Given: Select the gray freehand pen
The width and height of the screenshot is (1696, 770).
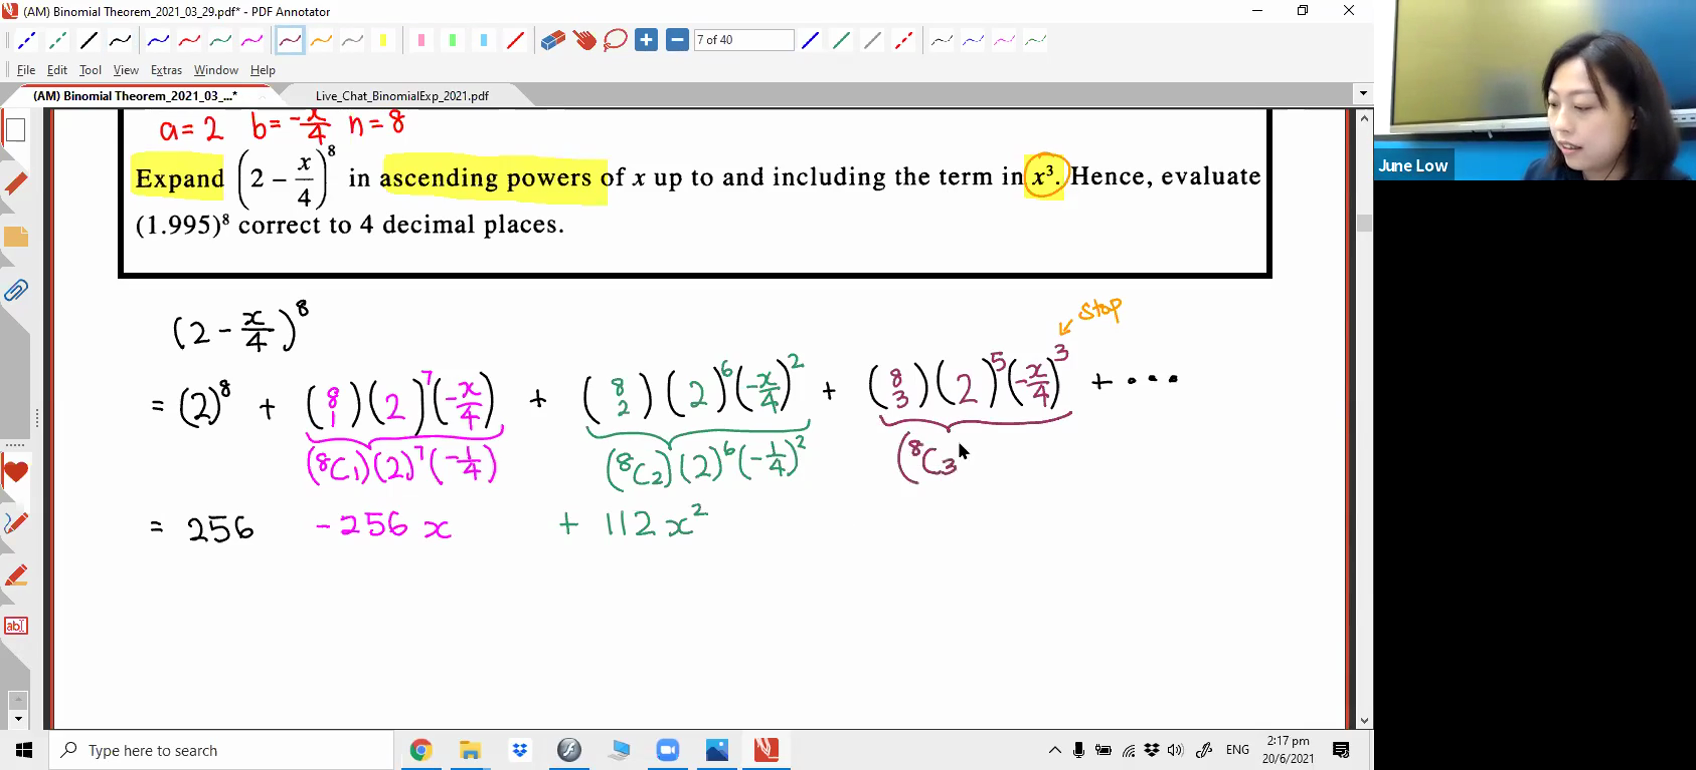Looking at the screenshot, I should (352, 41).
